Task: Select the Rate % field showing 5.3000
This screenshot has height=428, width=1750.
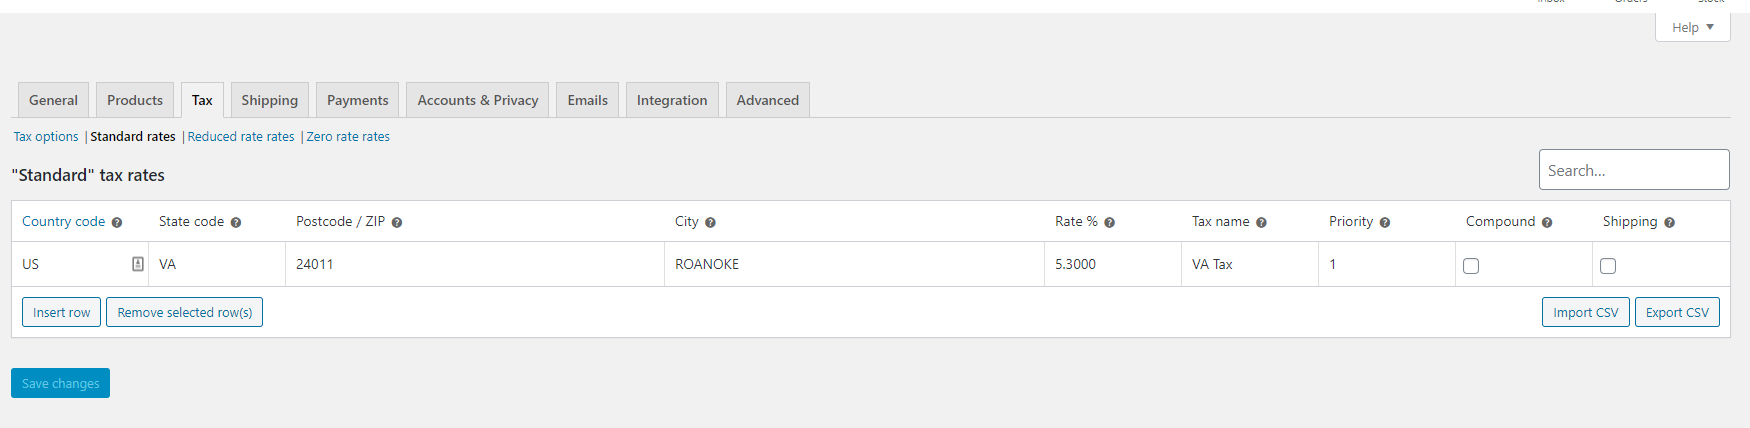Action: point(1112,264)
